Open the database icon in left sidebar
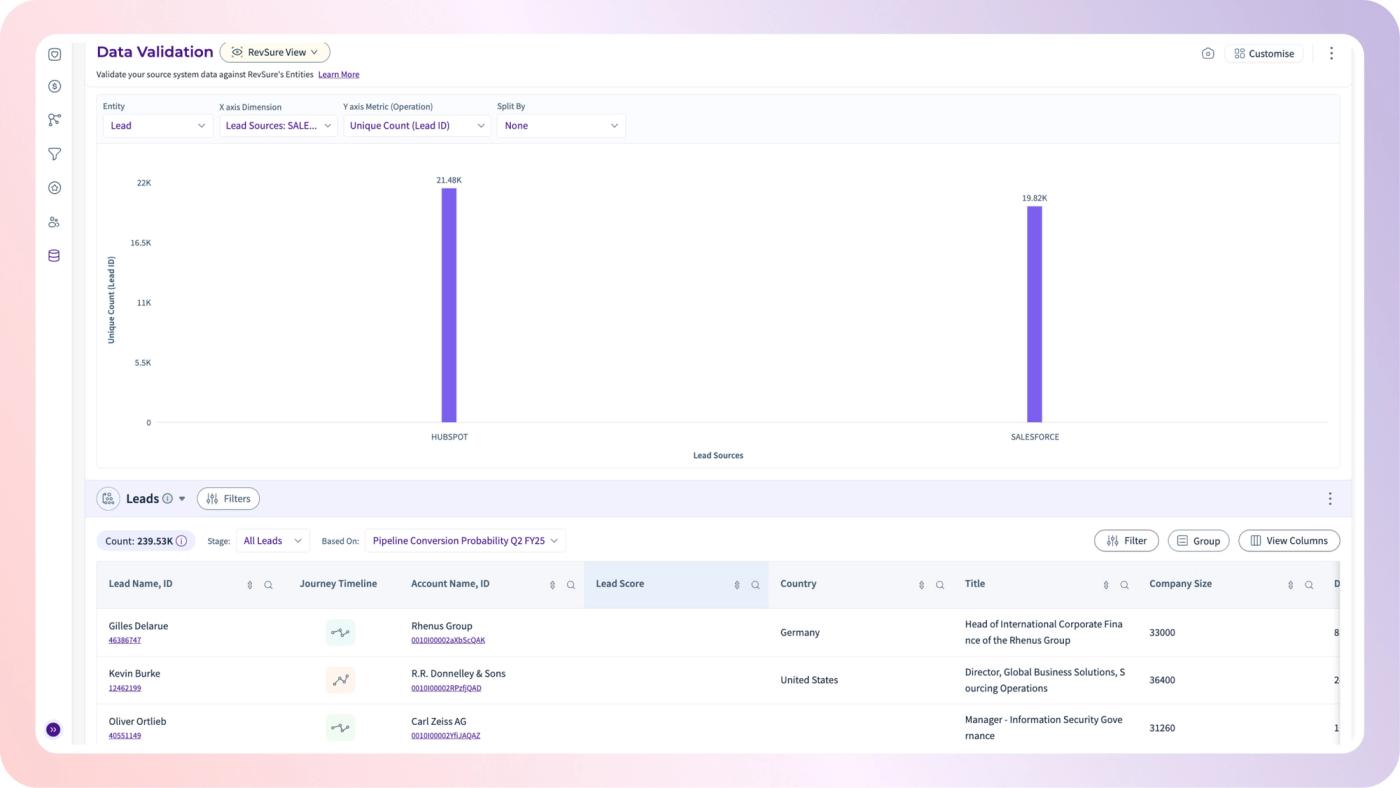 pos(54,256)
